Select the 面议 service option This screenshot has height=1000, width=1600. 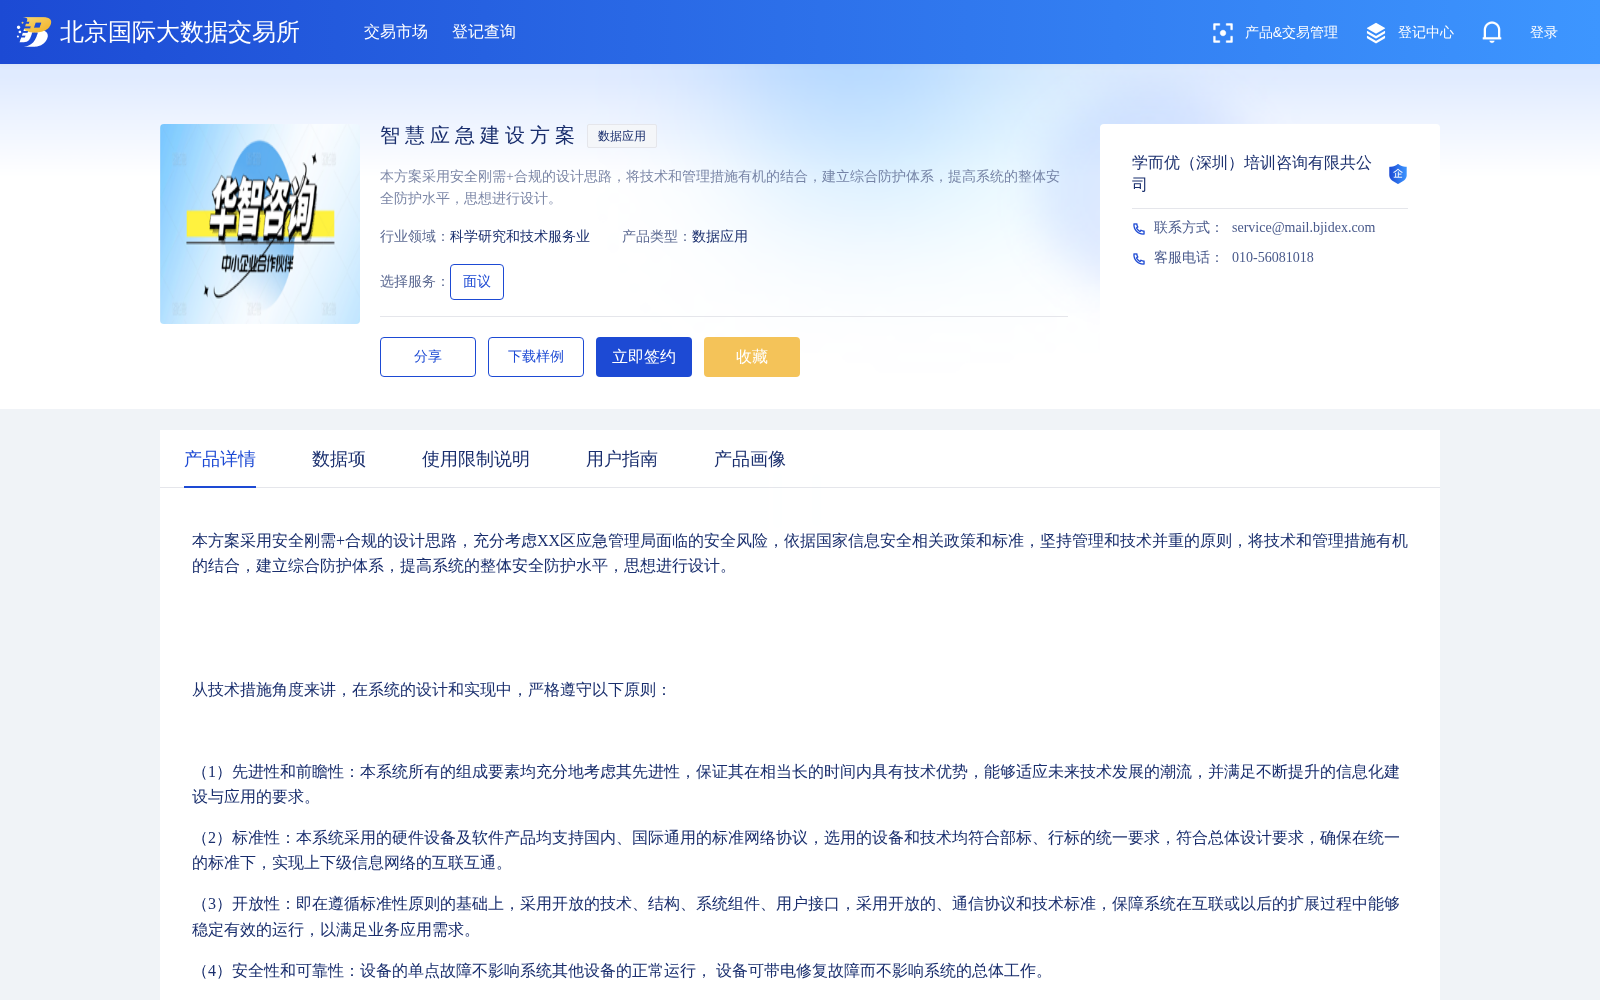(477, 282)
